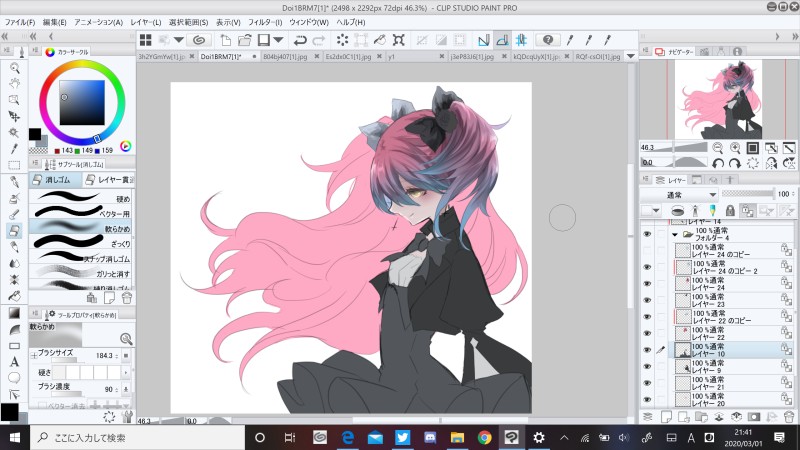Switch to B04bj407[1].jpg canvas tab

coord(285,57)
